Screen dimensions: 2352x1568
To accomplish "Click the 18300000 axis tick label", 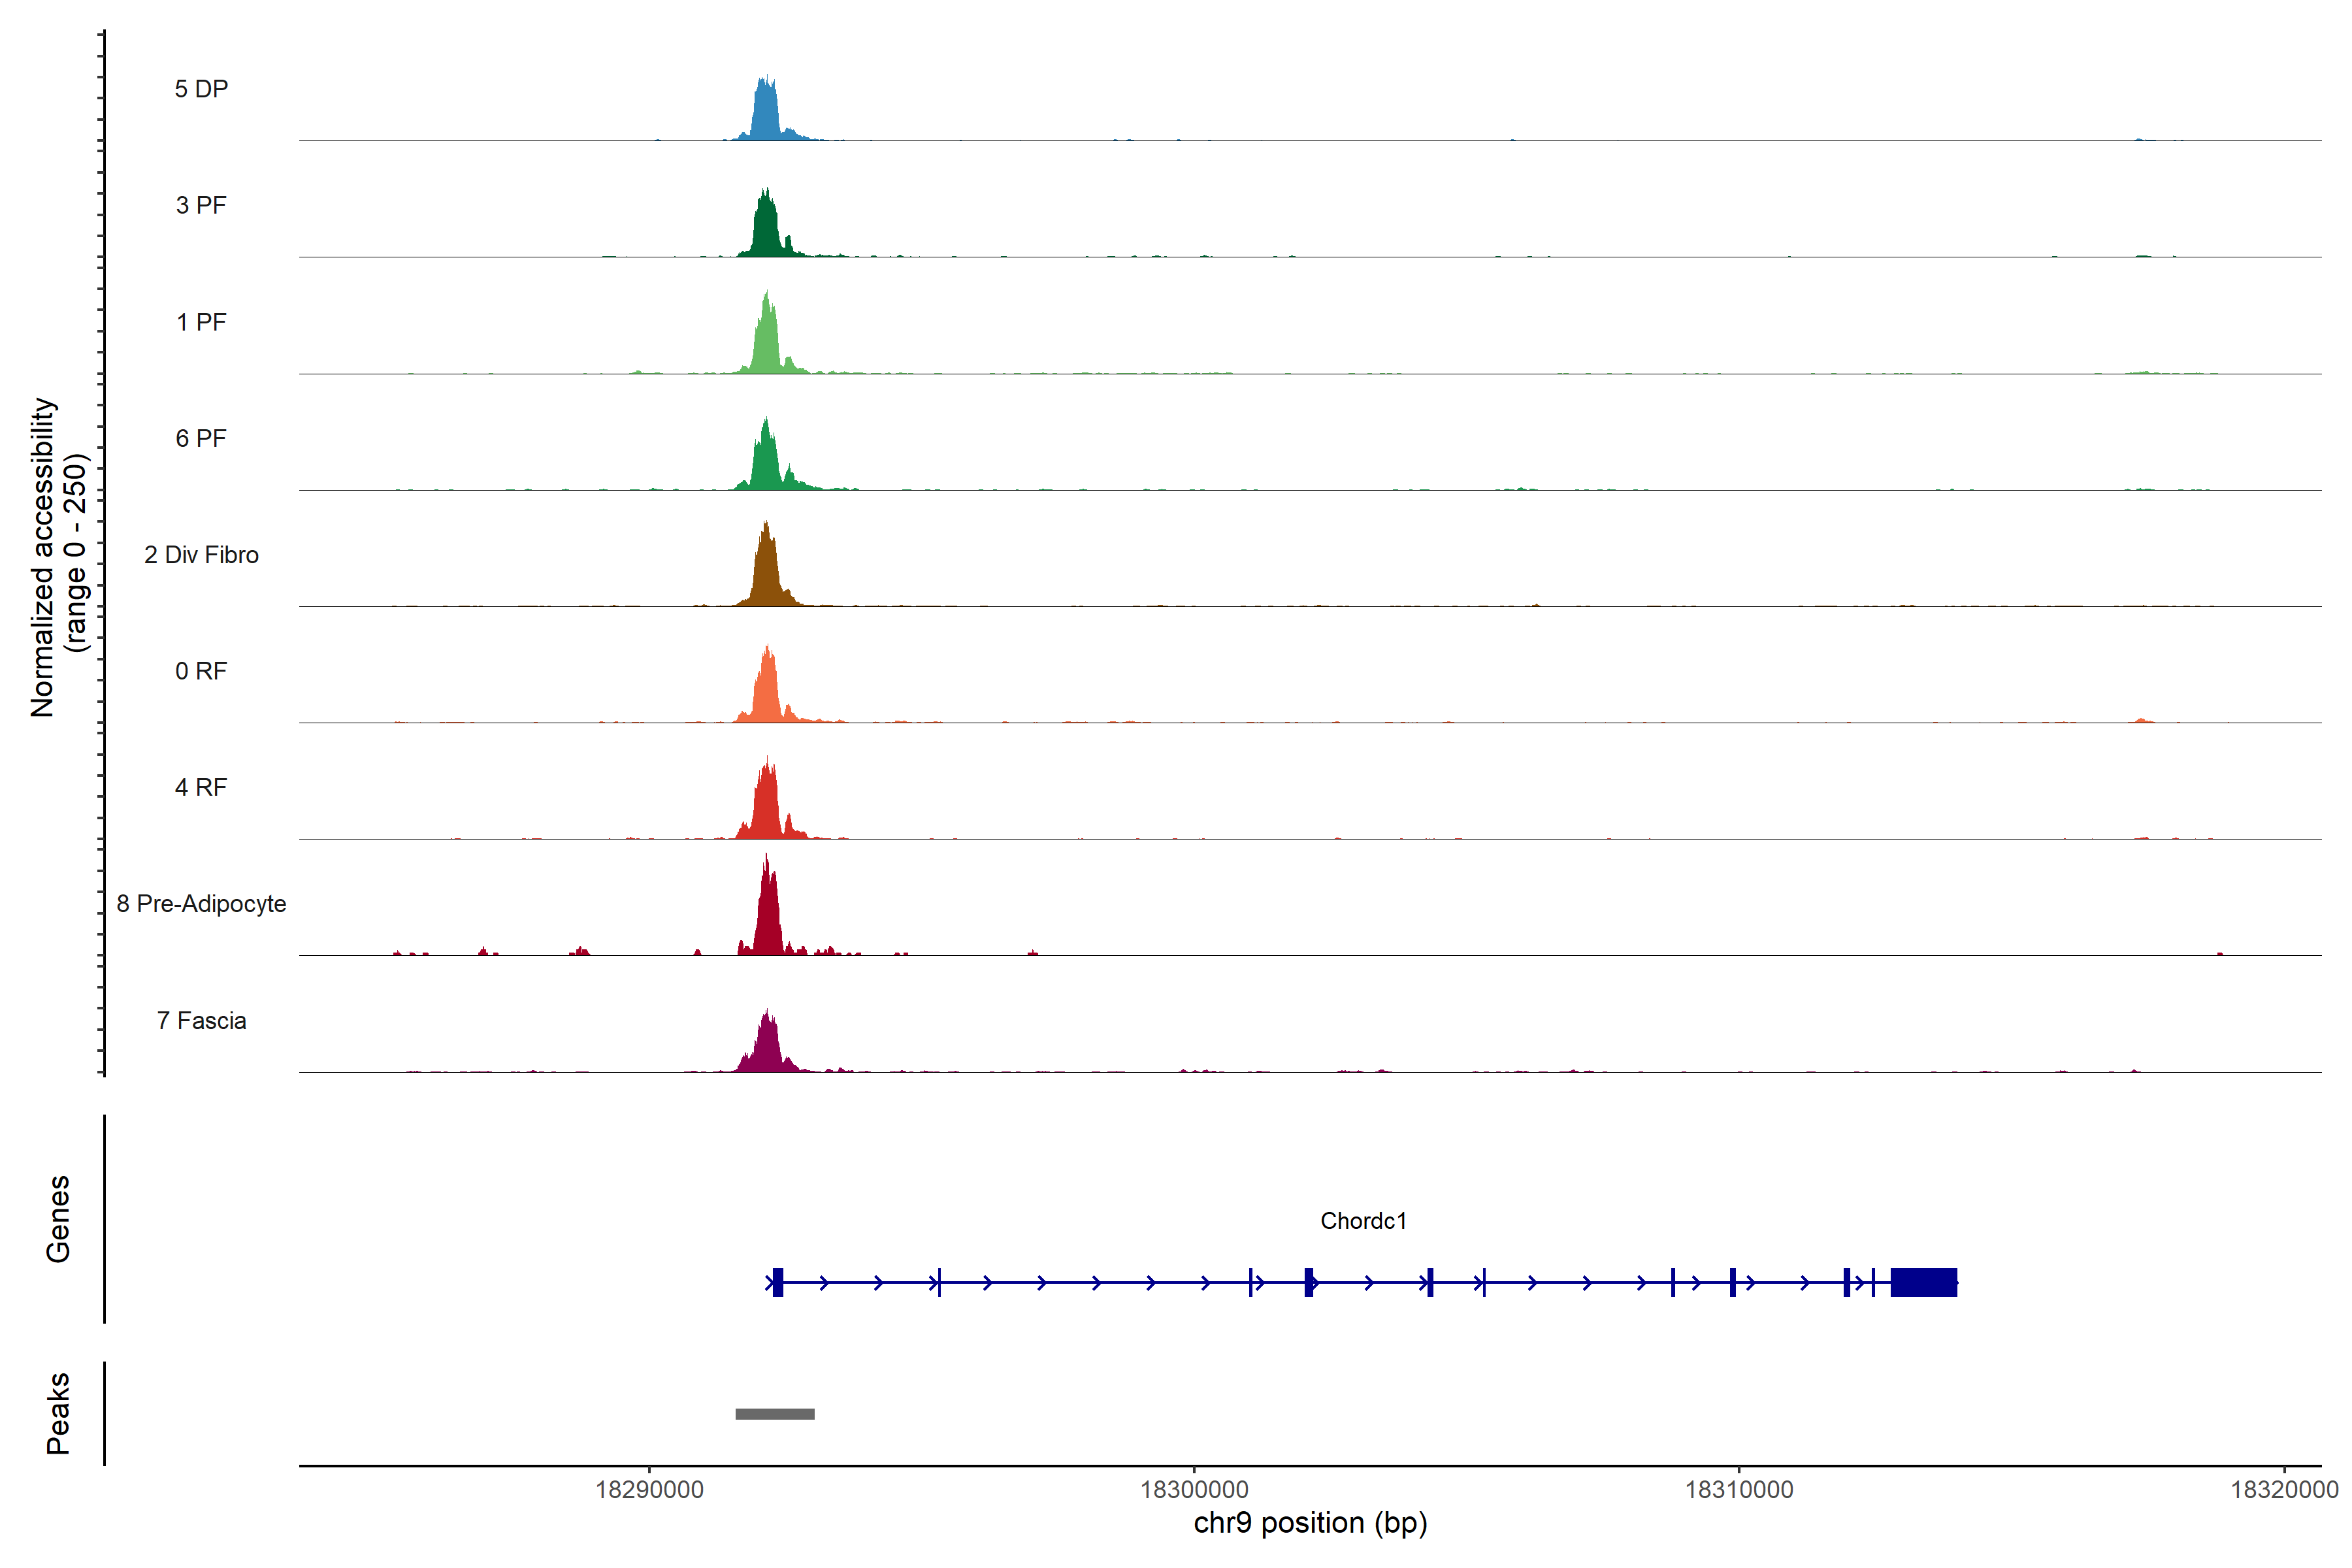I will tap(1194, 1490).
